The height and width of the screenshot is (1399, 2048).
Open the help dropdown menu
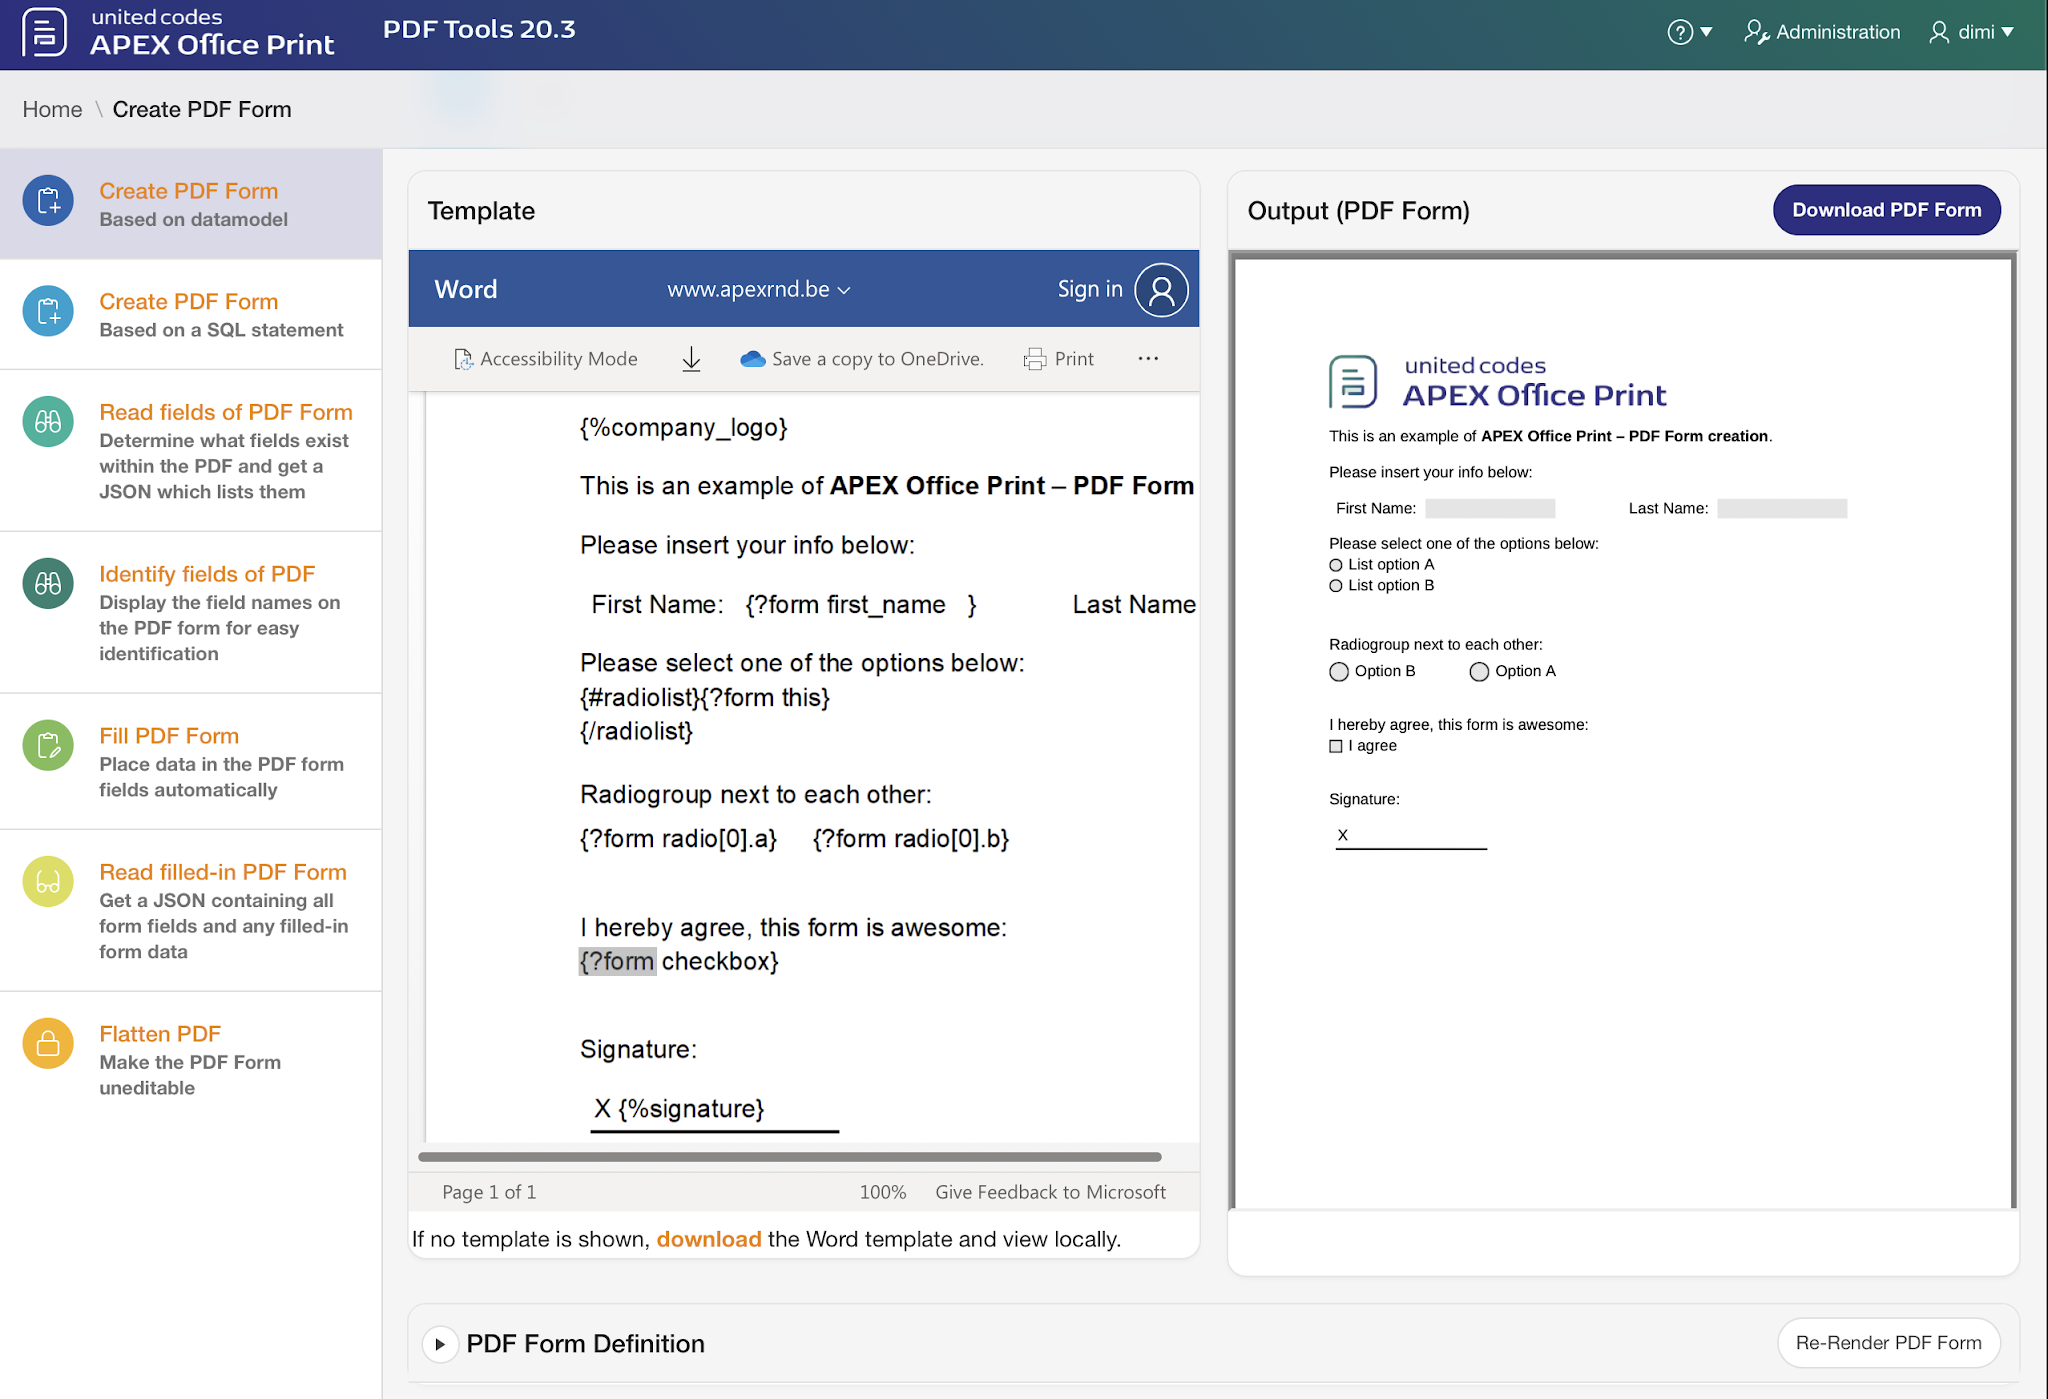coord(1690,32)
